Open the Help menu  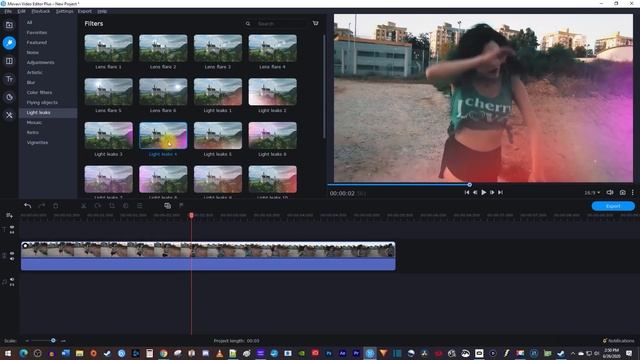[102, 11]
